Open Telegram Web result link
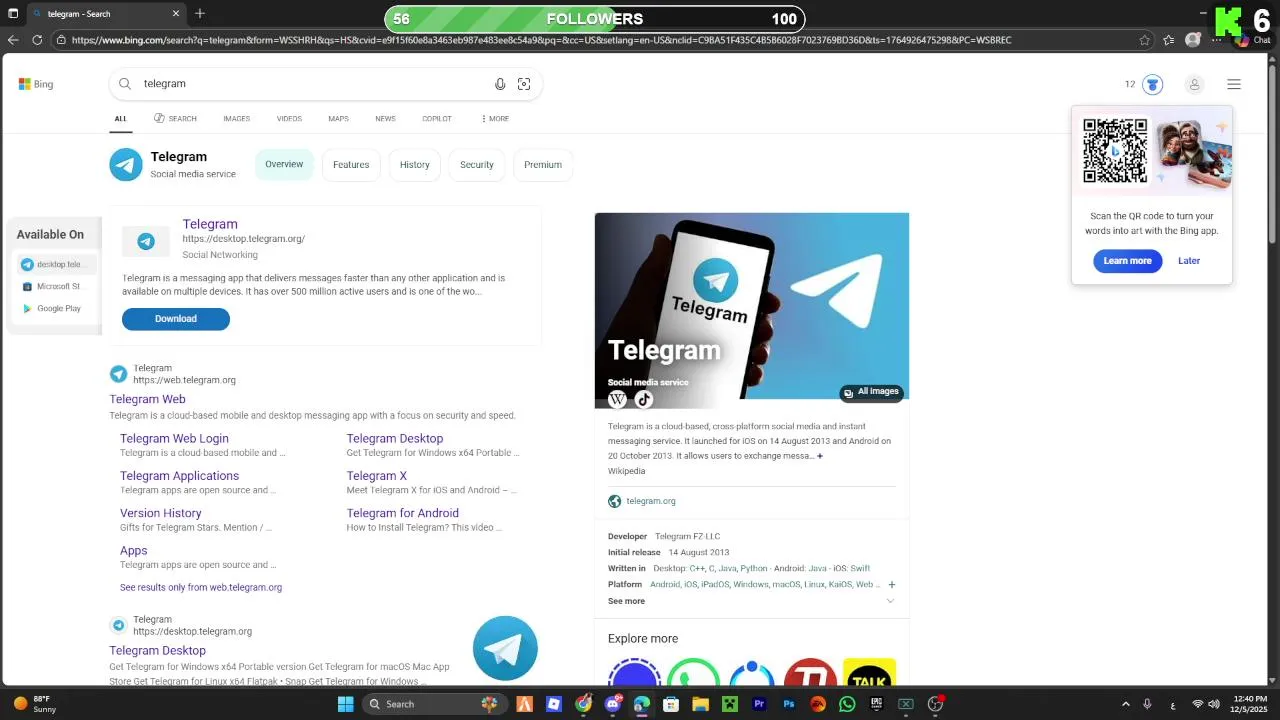Screen dimensions: 1280x720 tap(147, 399)
